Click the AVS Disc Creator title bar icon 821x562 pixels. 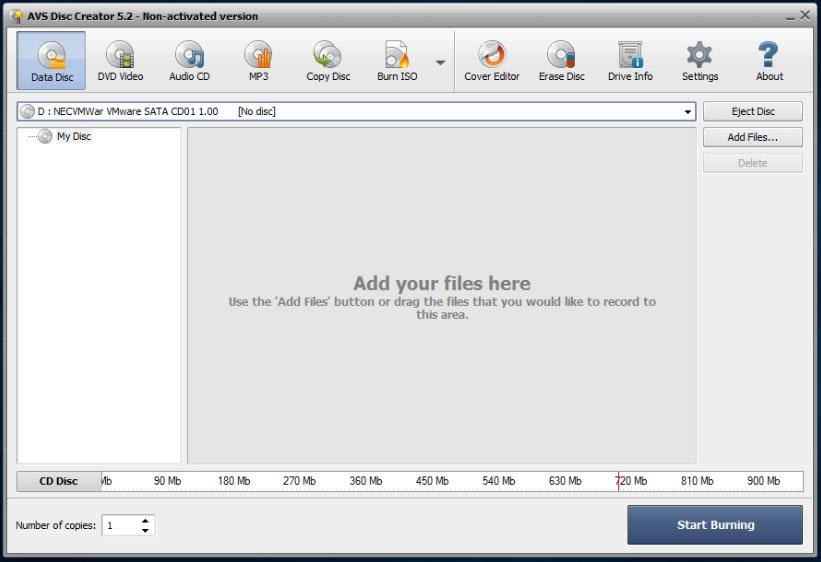click(17, 16)
